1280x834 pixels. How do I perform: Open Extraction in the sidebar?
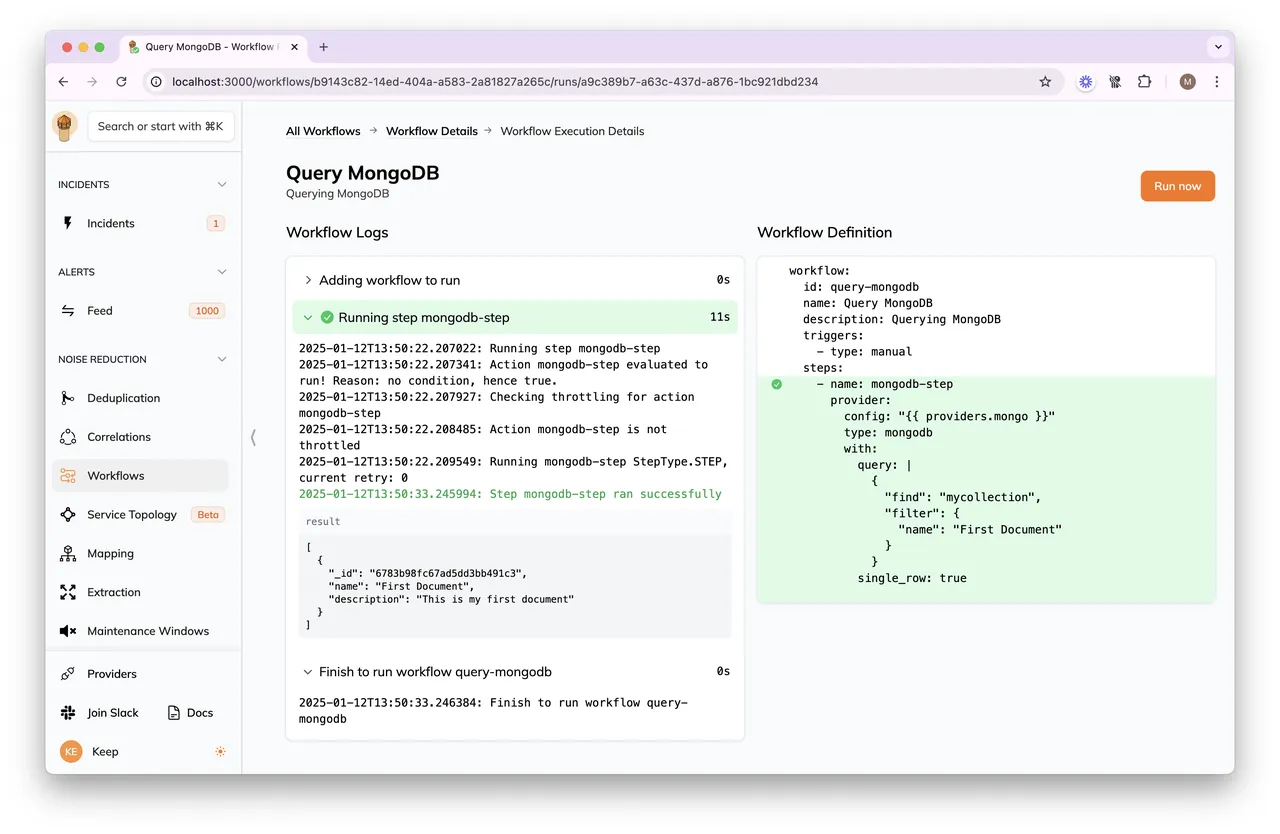pos(140,592)
